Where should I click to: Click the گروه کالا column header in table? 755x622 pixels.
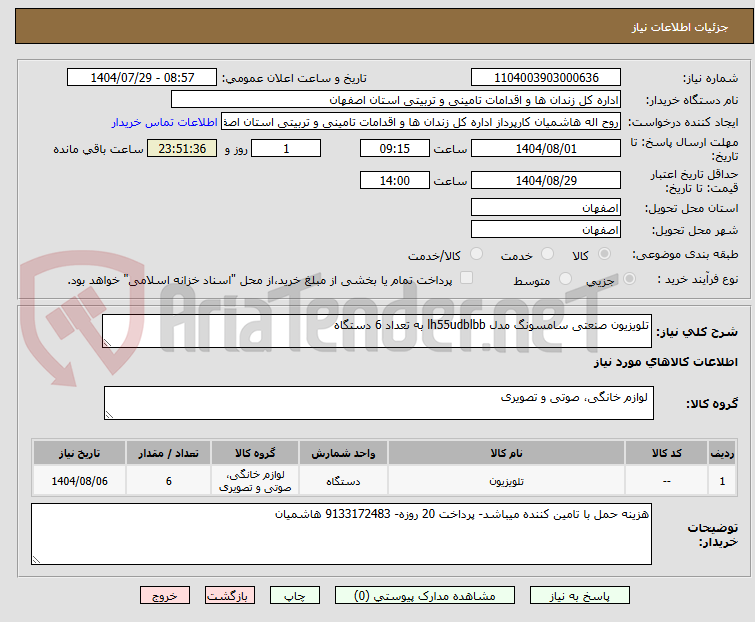255,453
